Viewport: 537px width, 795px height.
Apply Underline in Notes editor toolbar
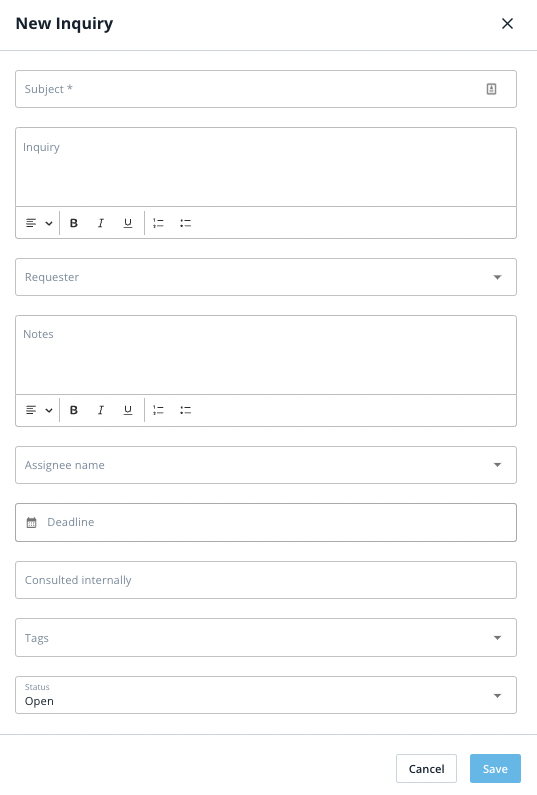128,410
